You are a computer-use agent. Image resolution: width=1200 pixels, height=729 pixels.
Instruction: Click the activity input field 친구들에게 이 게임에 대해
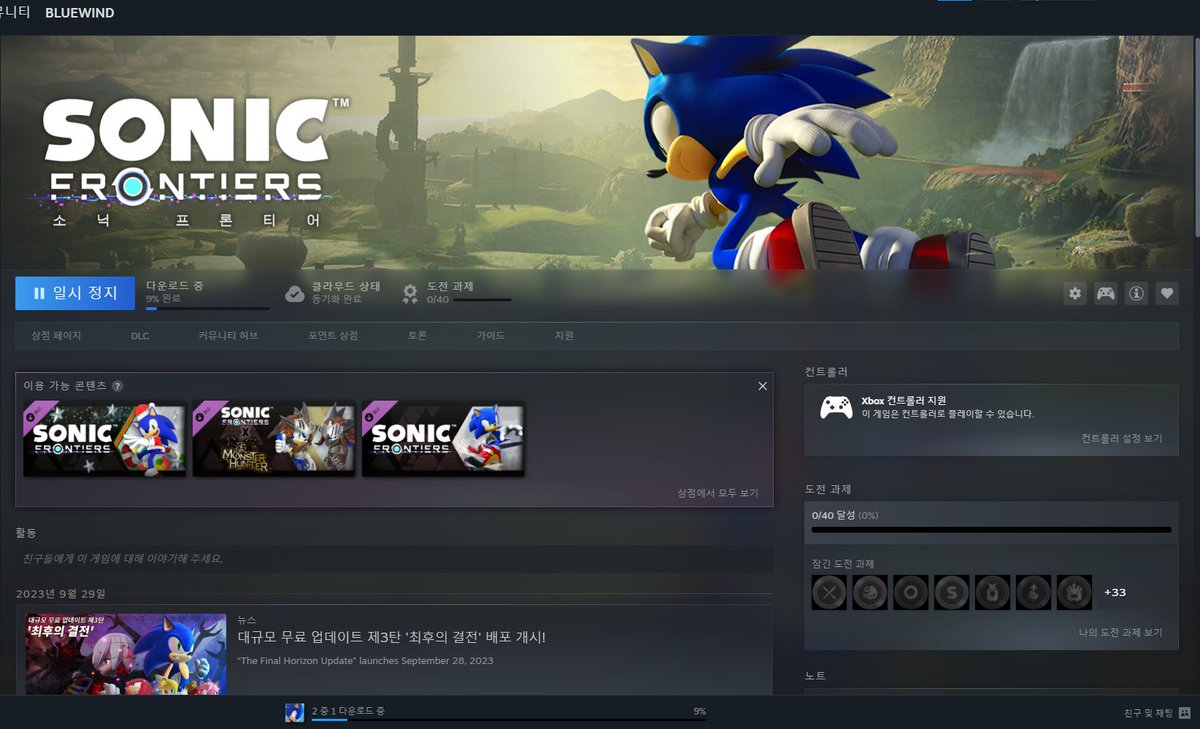[x=394, y=558]
